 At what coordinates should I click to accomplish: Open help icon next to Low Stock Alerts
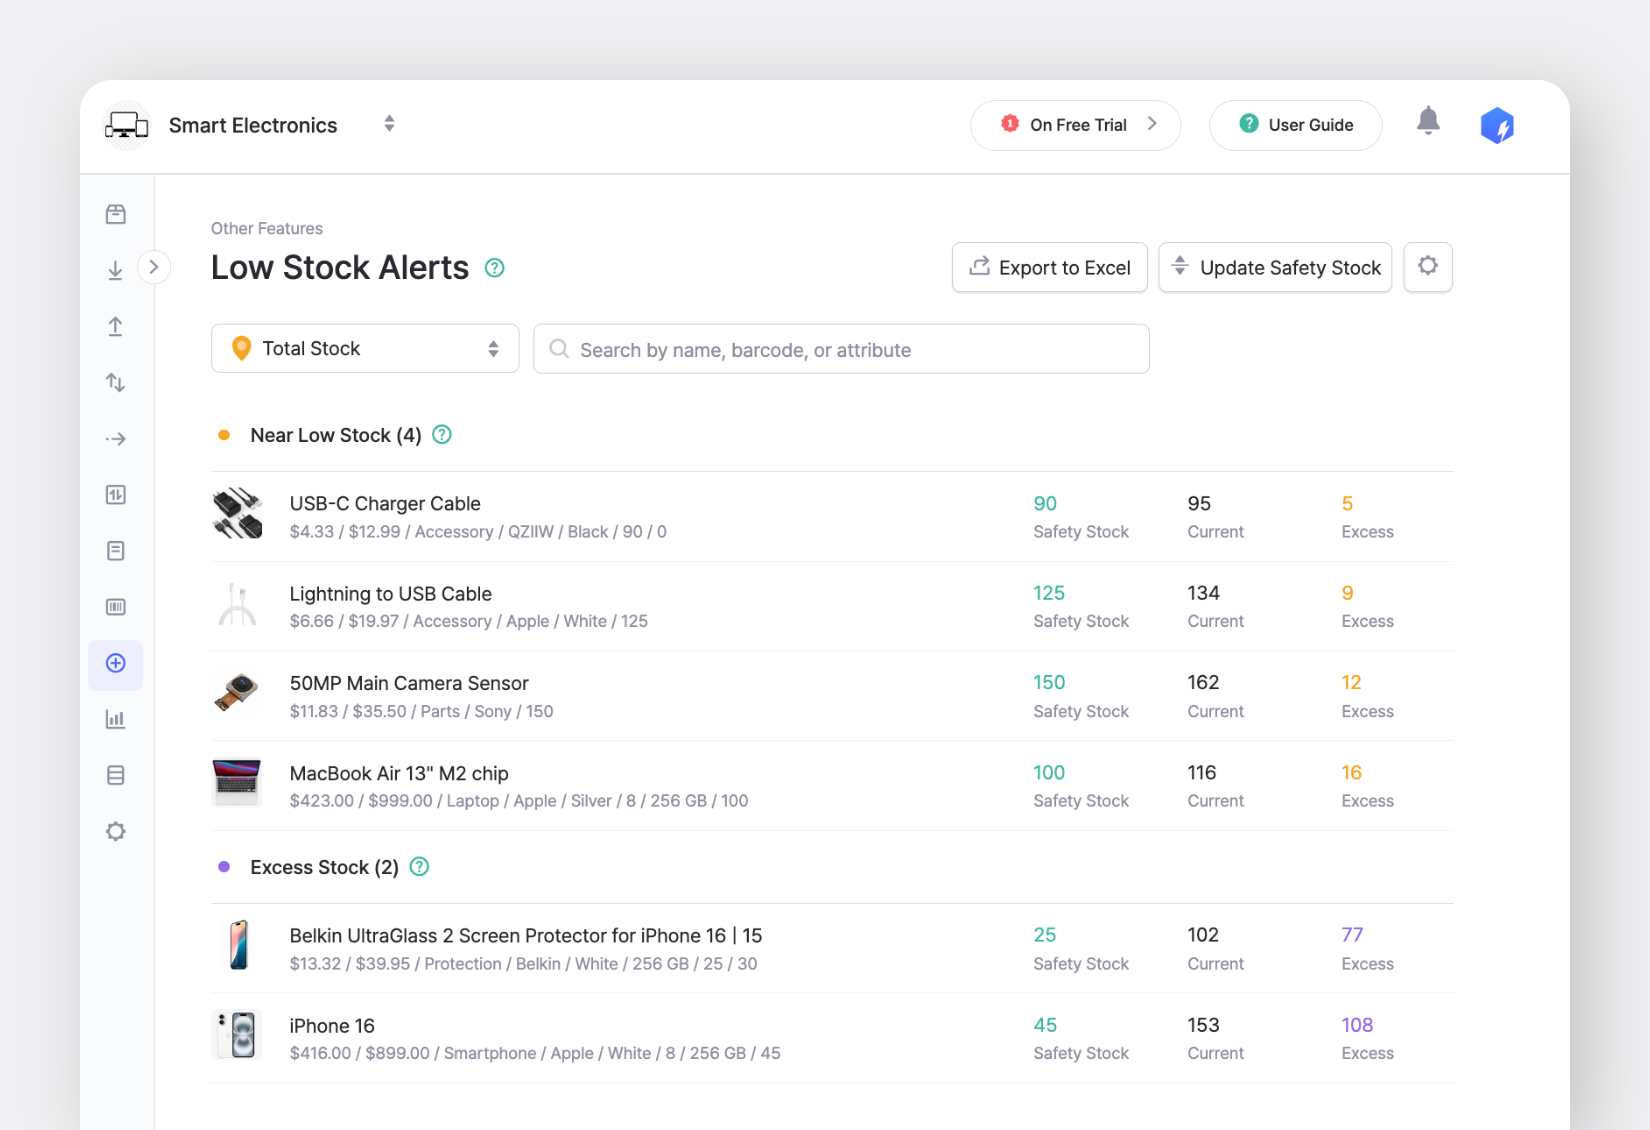(x=494, y=268)
